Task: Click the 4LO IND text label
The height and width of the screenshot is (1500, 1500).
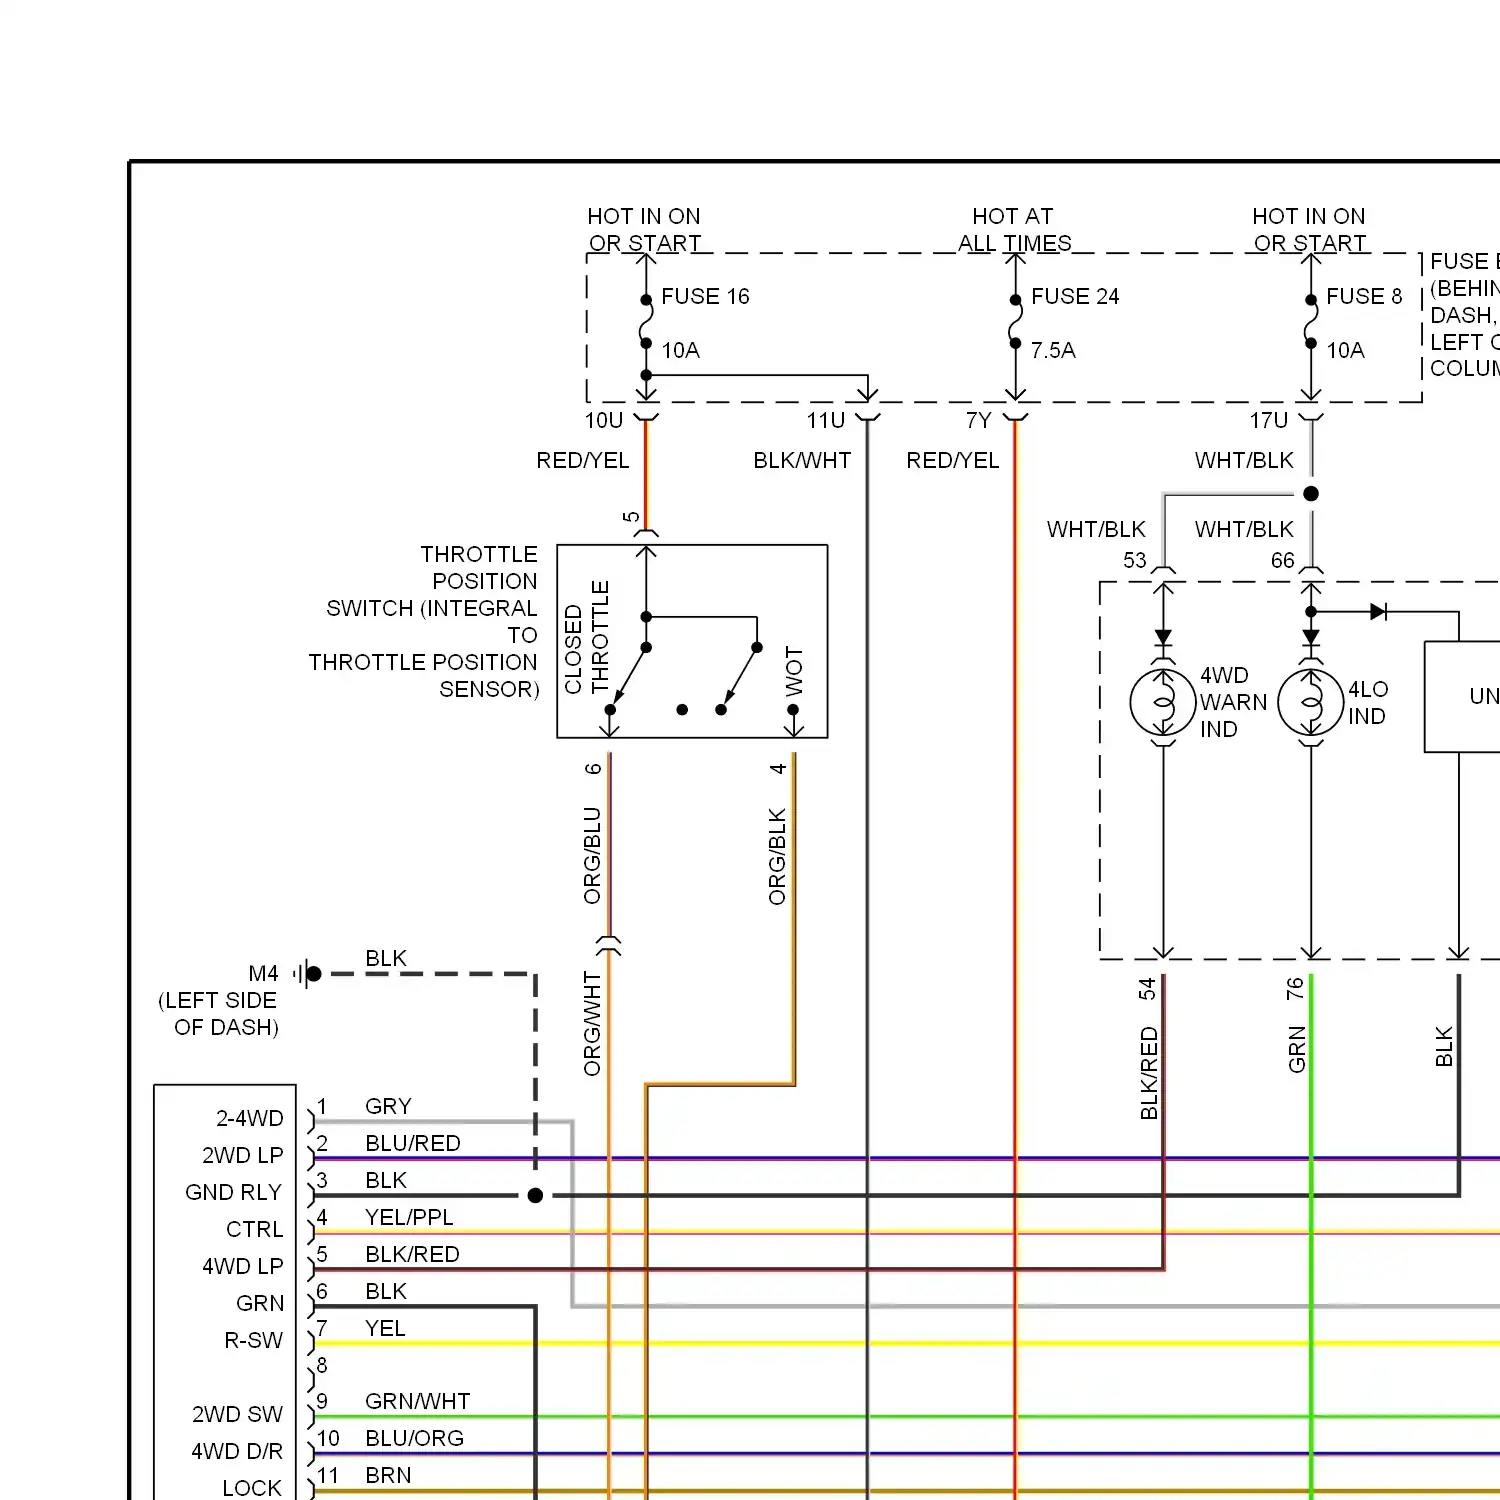Action: [x=1368, y=702]
